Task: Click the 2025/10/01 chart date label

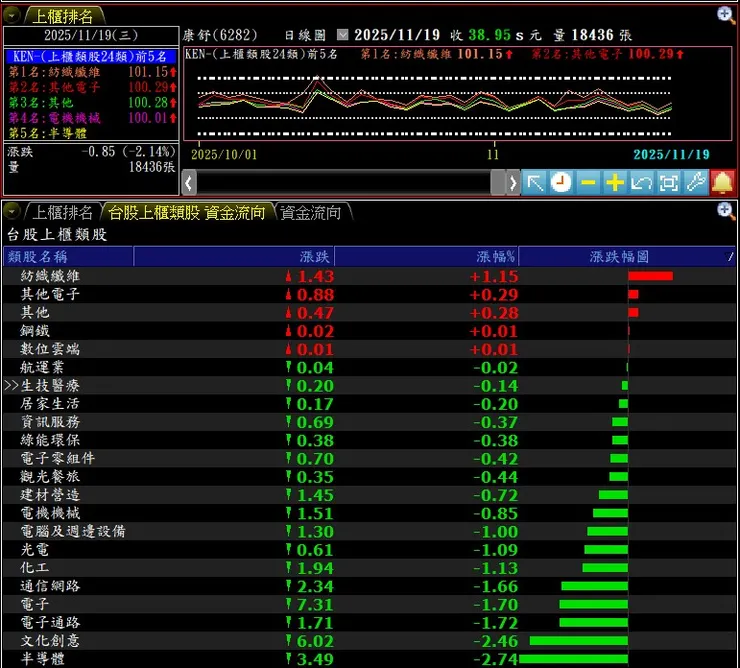Action: point(224,154)
